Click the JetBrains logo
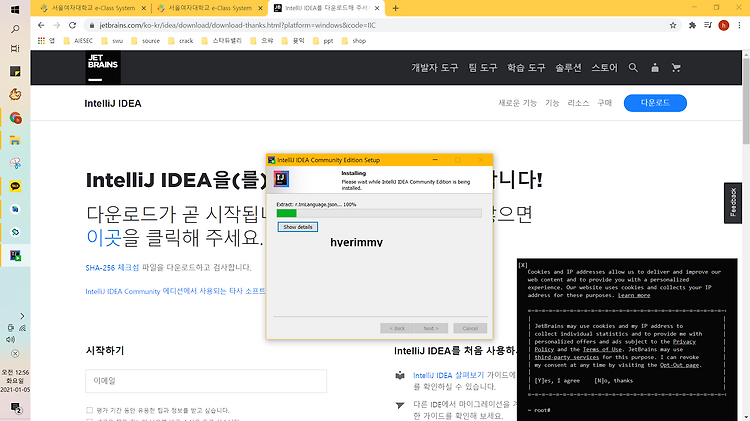The height and width of the screenshot is (421, 750). (x=103, y=67)
